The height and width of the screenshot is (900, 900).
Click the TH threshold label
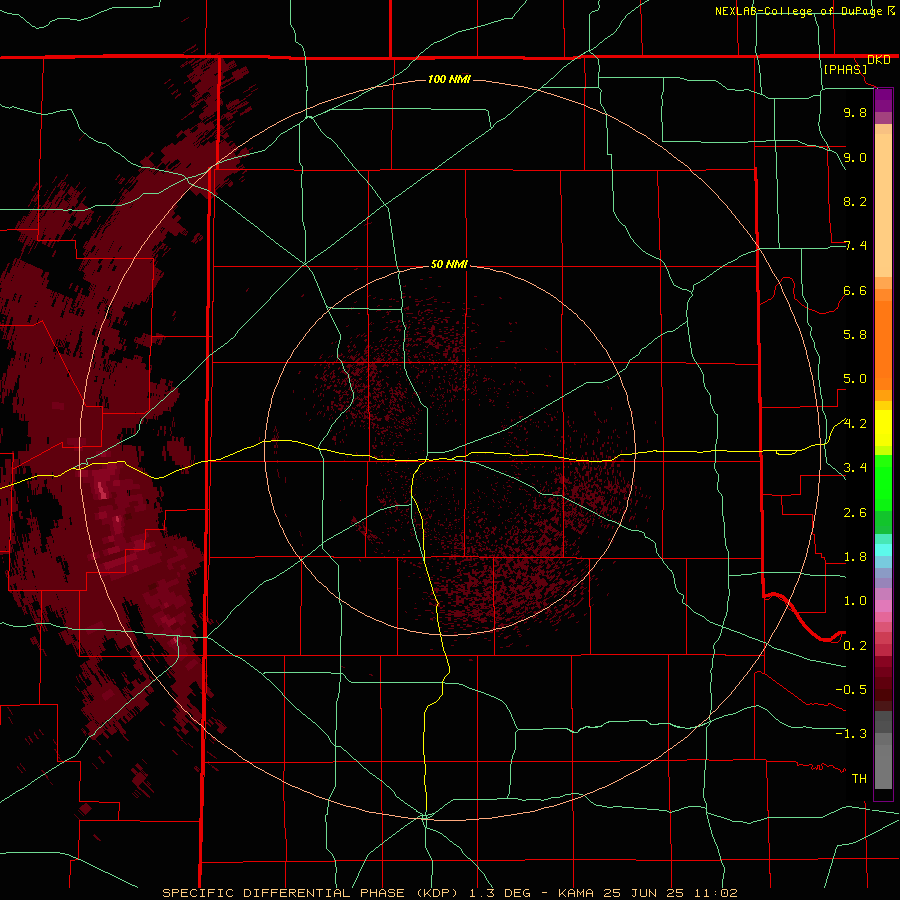click(x=859, y=779)
